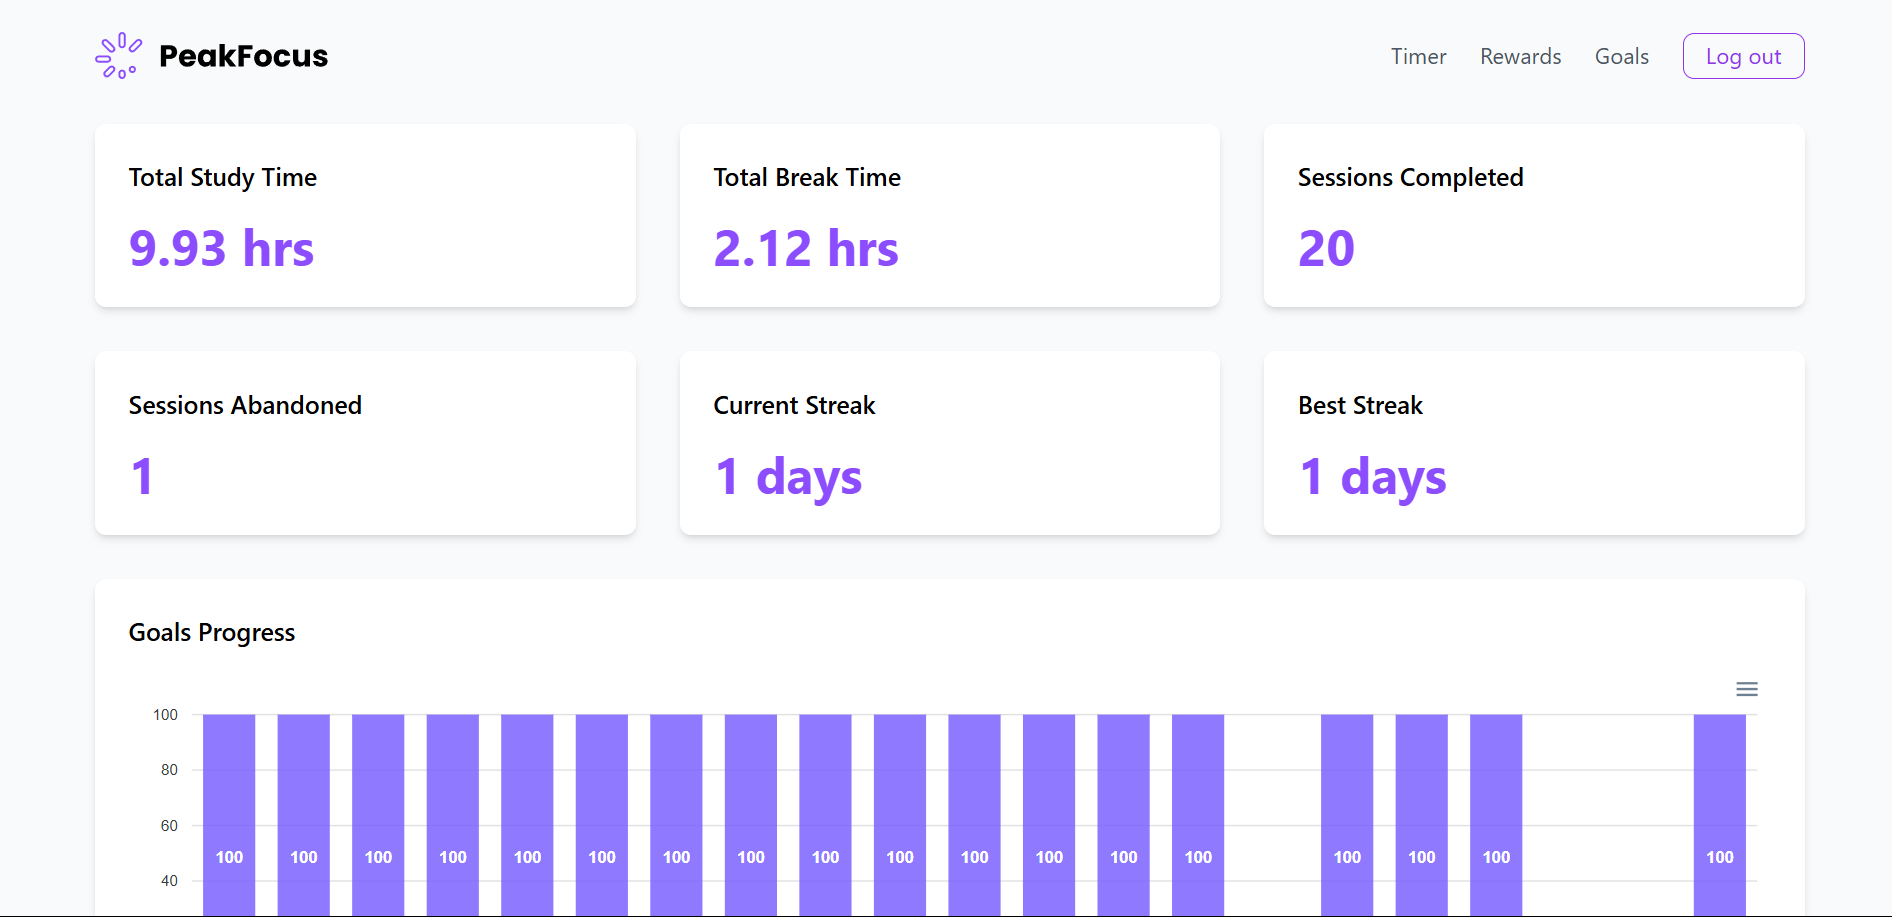Click the sessions completed value of 20
This screenshot has width=1892, height=917.
(x=1325, y=249)
